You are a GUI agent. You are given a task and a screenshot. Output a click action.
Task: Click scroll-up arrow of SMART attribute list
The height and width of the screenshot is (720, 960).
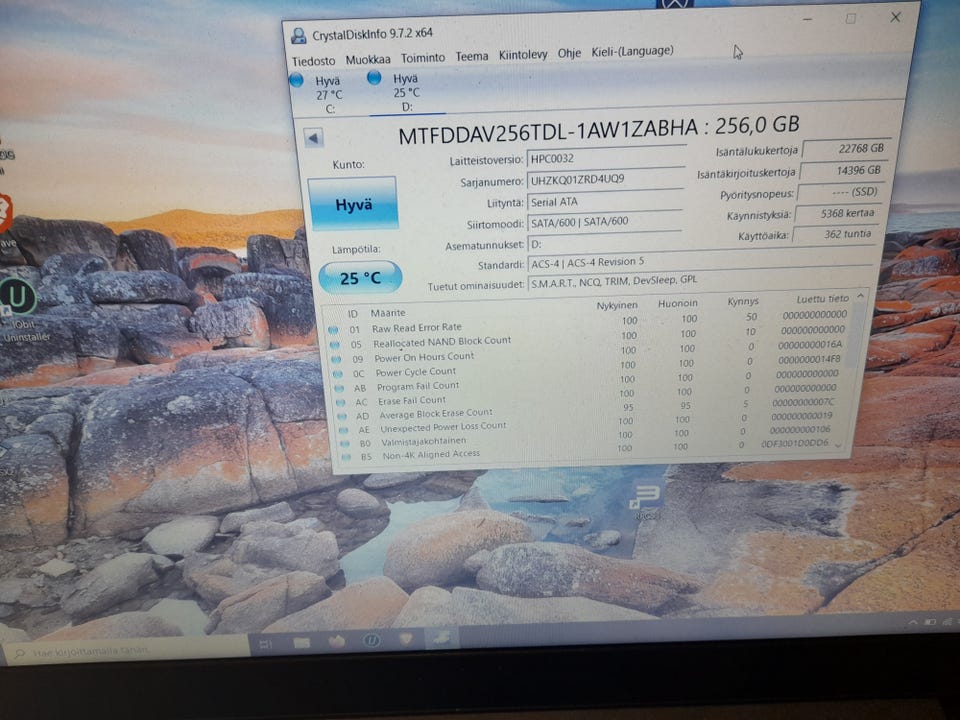860,297
